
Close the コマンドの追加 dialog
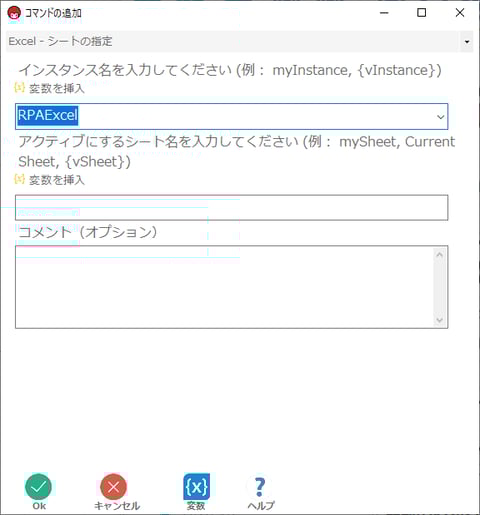point(460,13)
